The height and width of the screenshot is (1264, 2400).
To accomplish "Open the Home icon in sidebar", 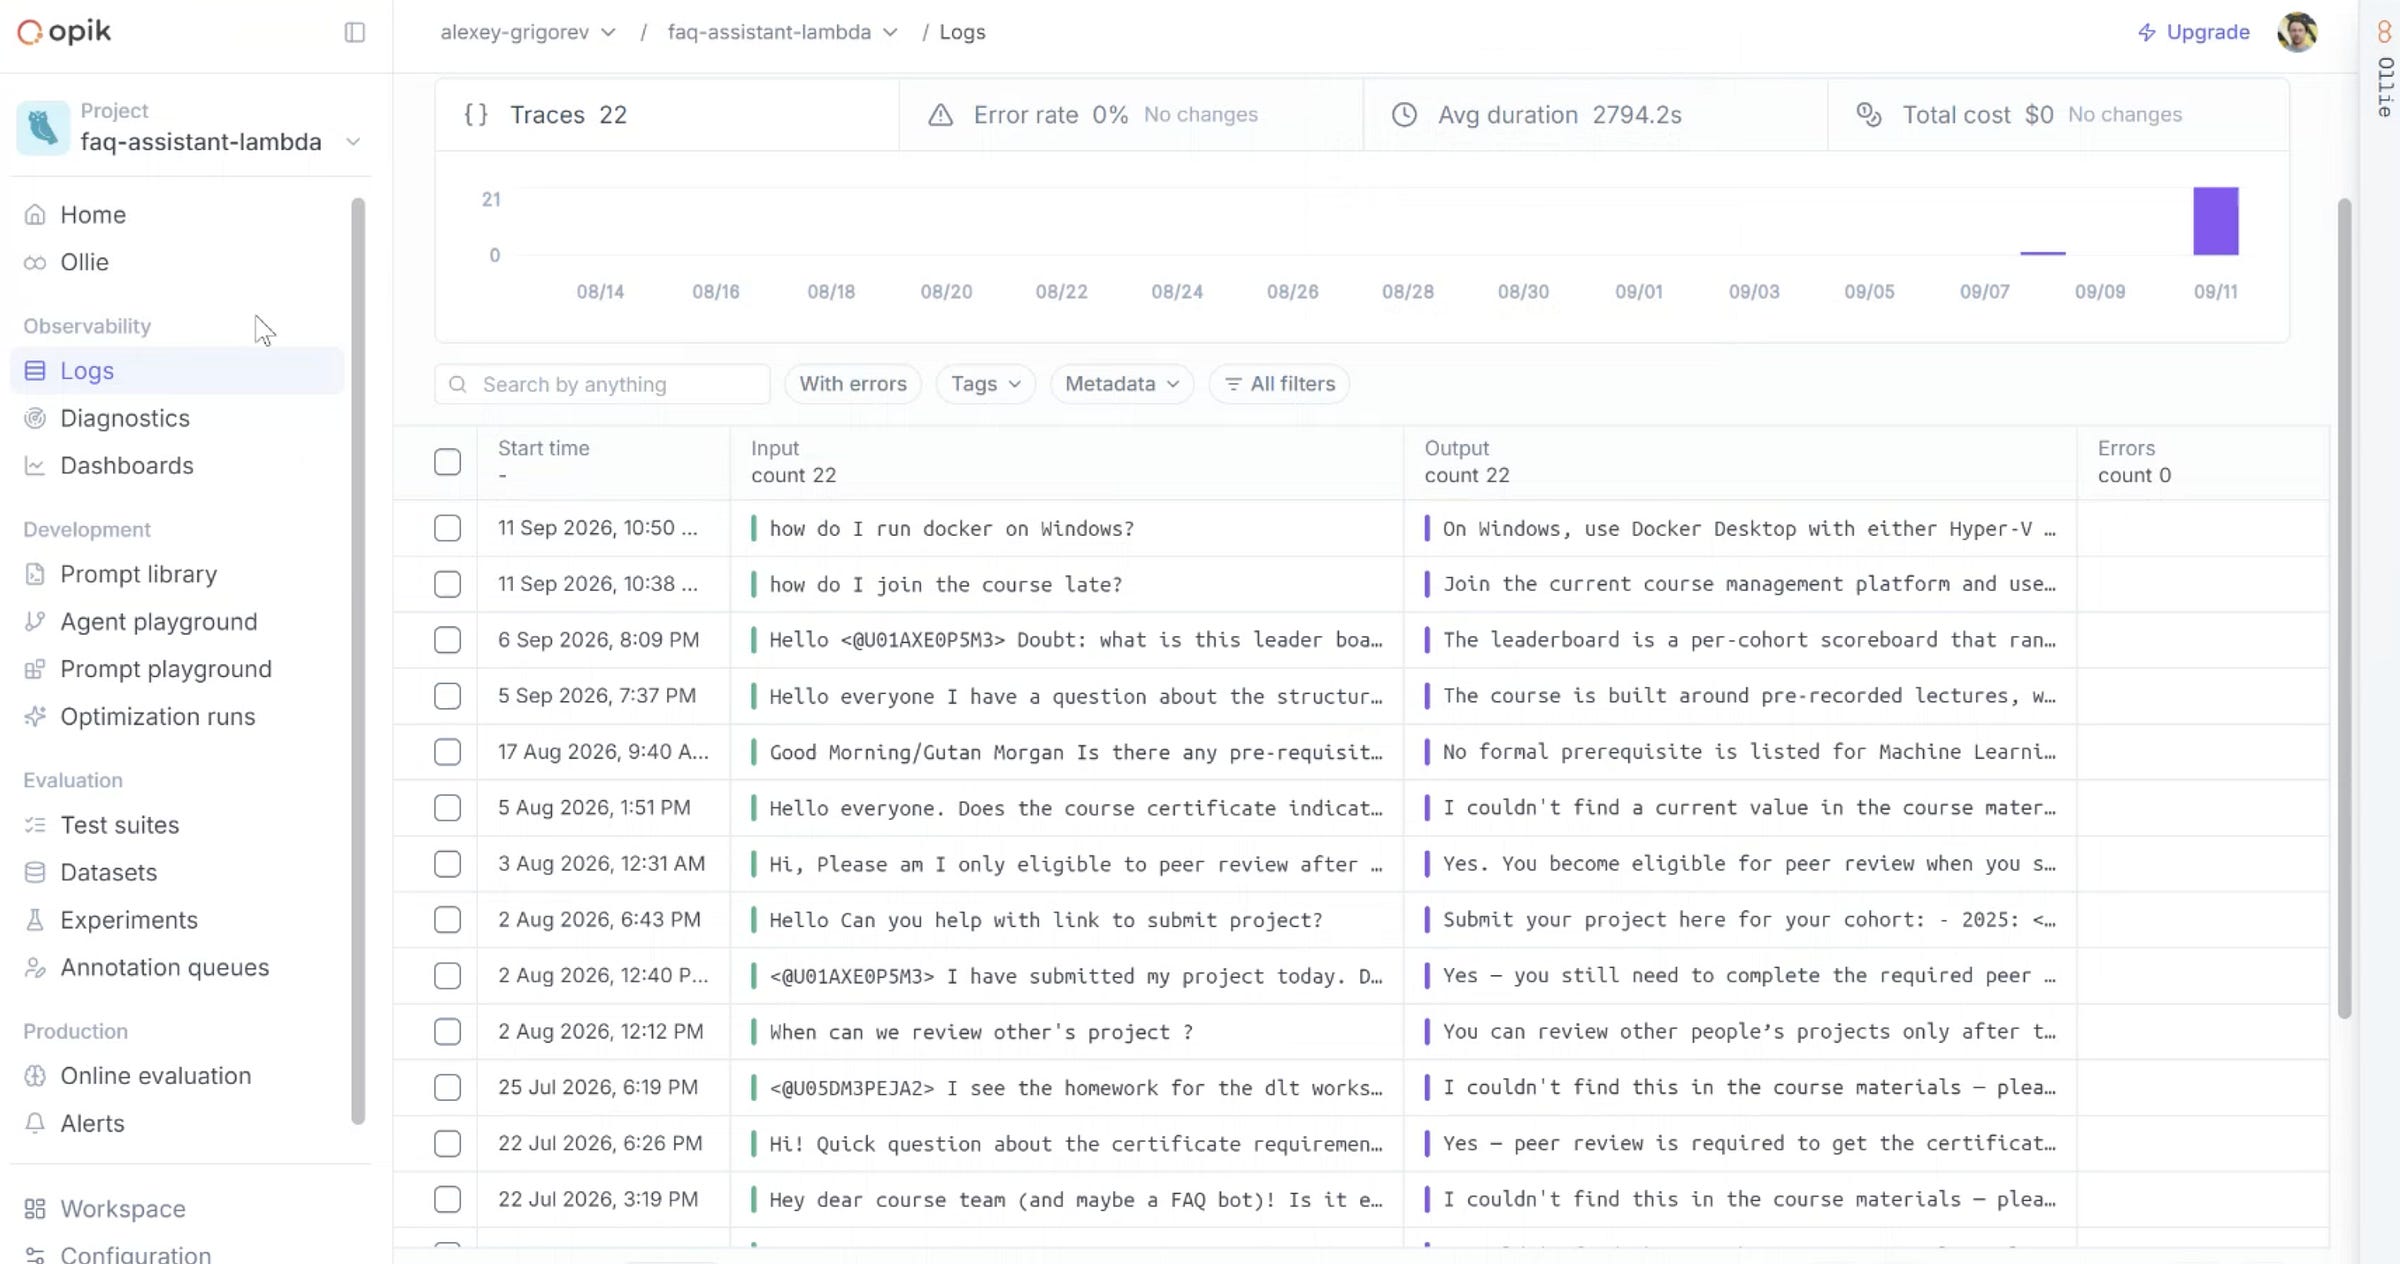I will click(x=35, y=215).
